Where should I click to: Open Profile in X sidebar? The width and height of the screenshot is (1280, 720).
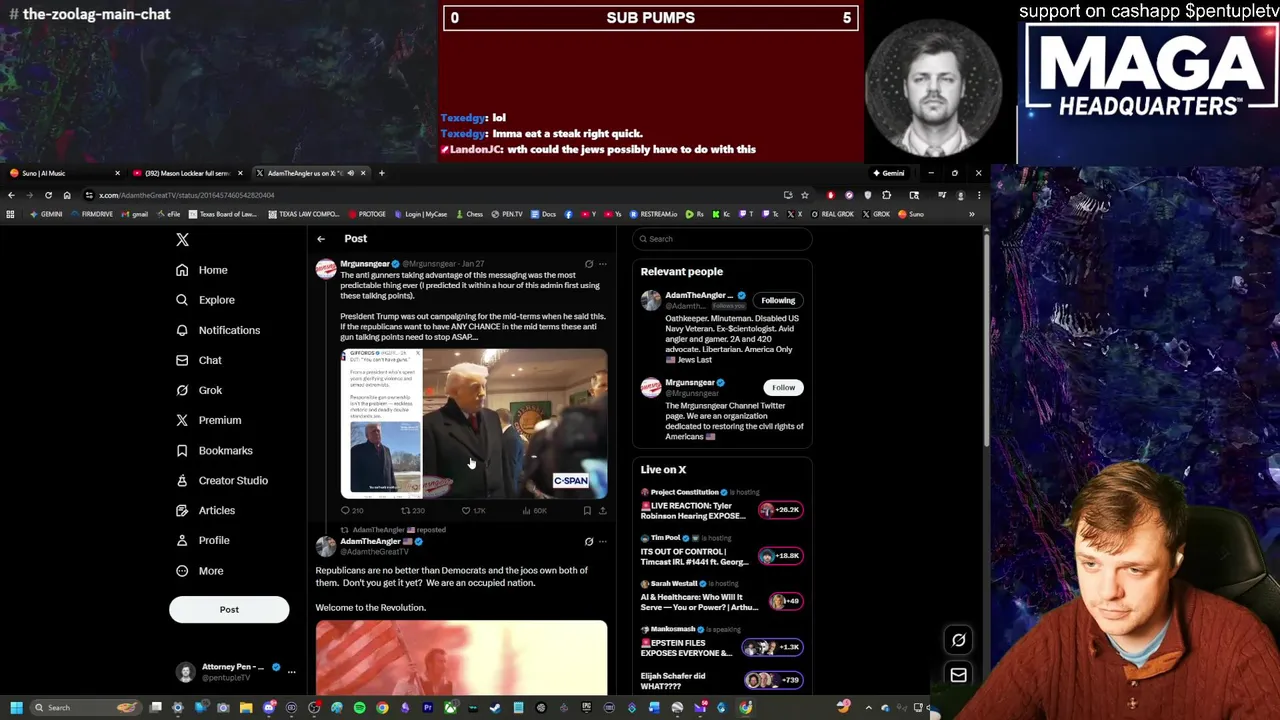coord(202,540)
